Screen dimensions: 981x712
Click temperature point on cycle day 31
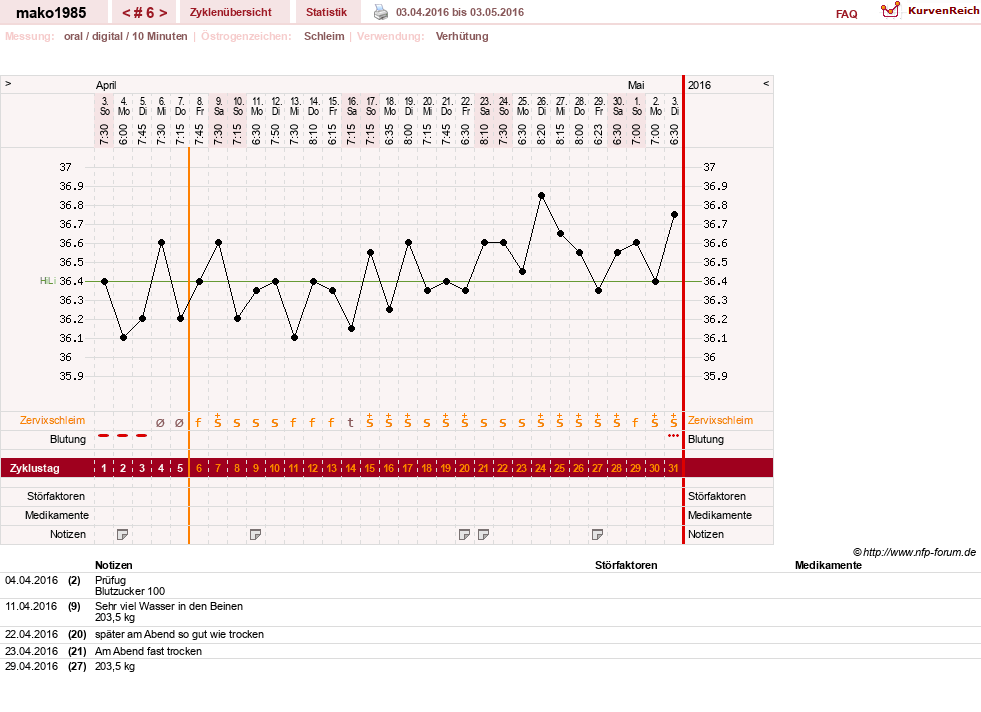(674, 215)
